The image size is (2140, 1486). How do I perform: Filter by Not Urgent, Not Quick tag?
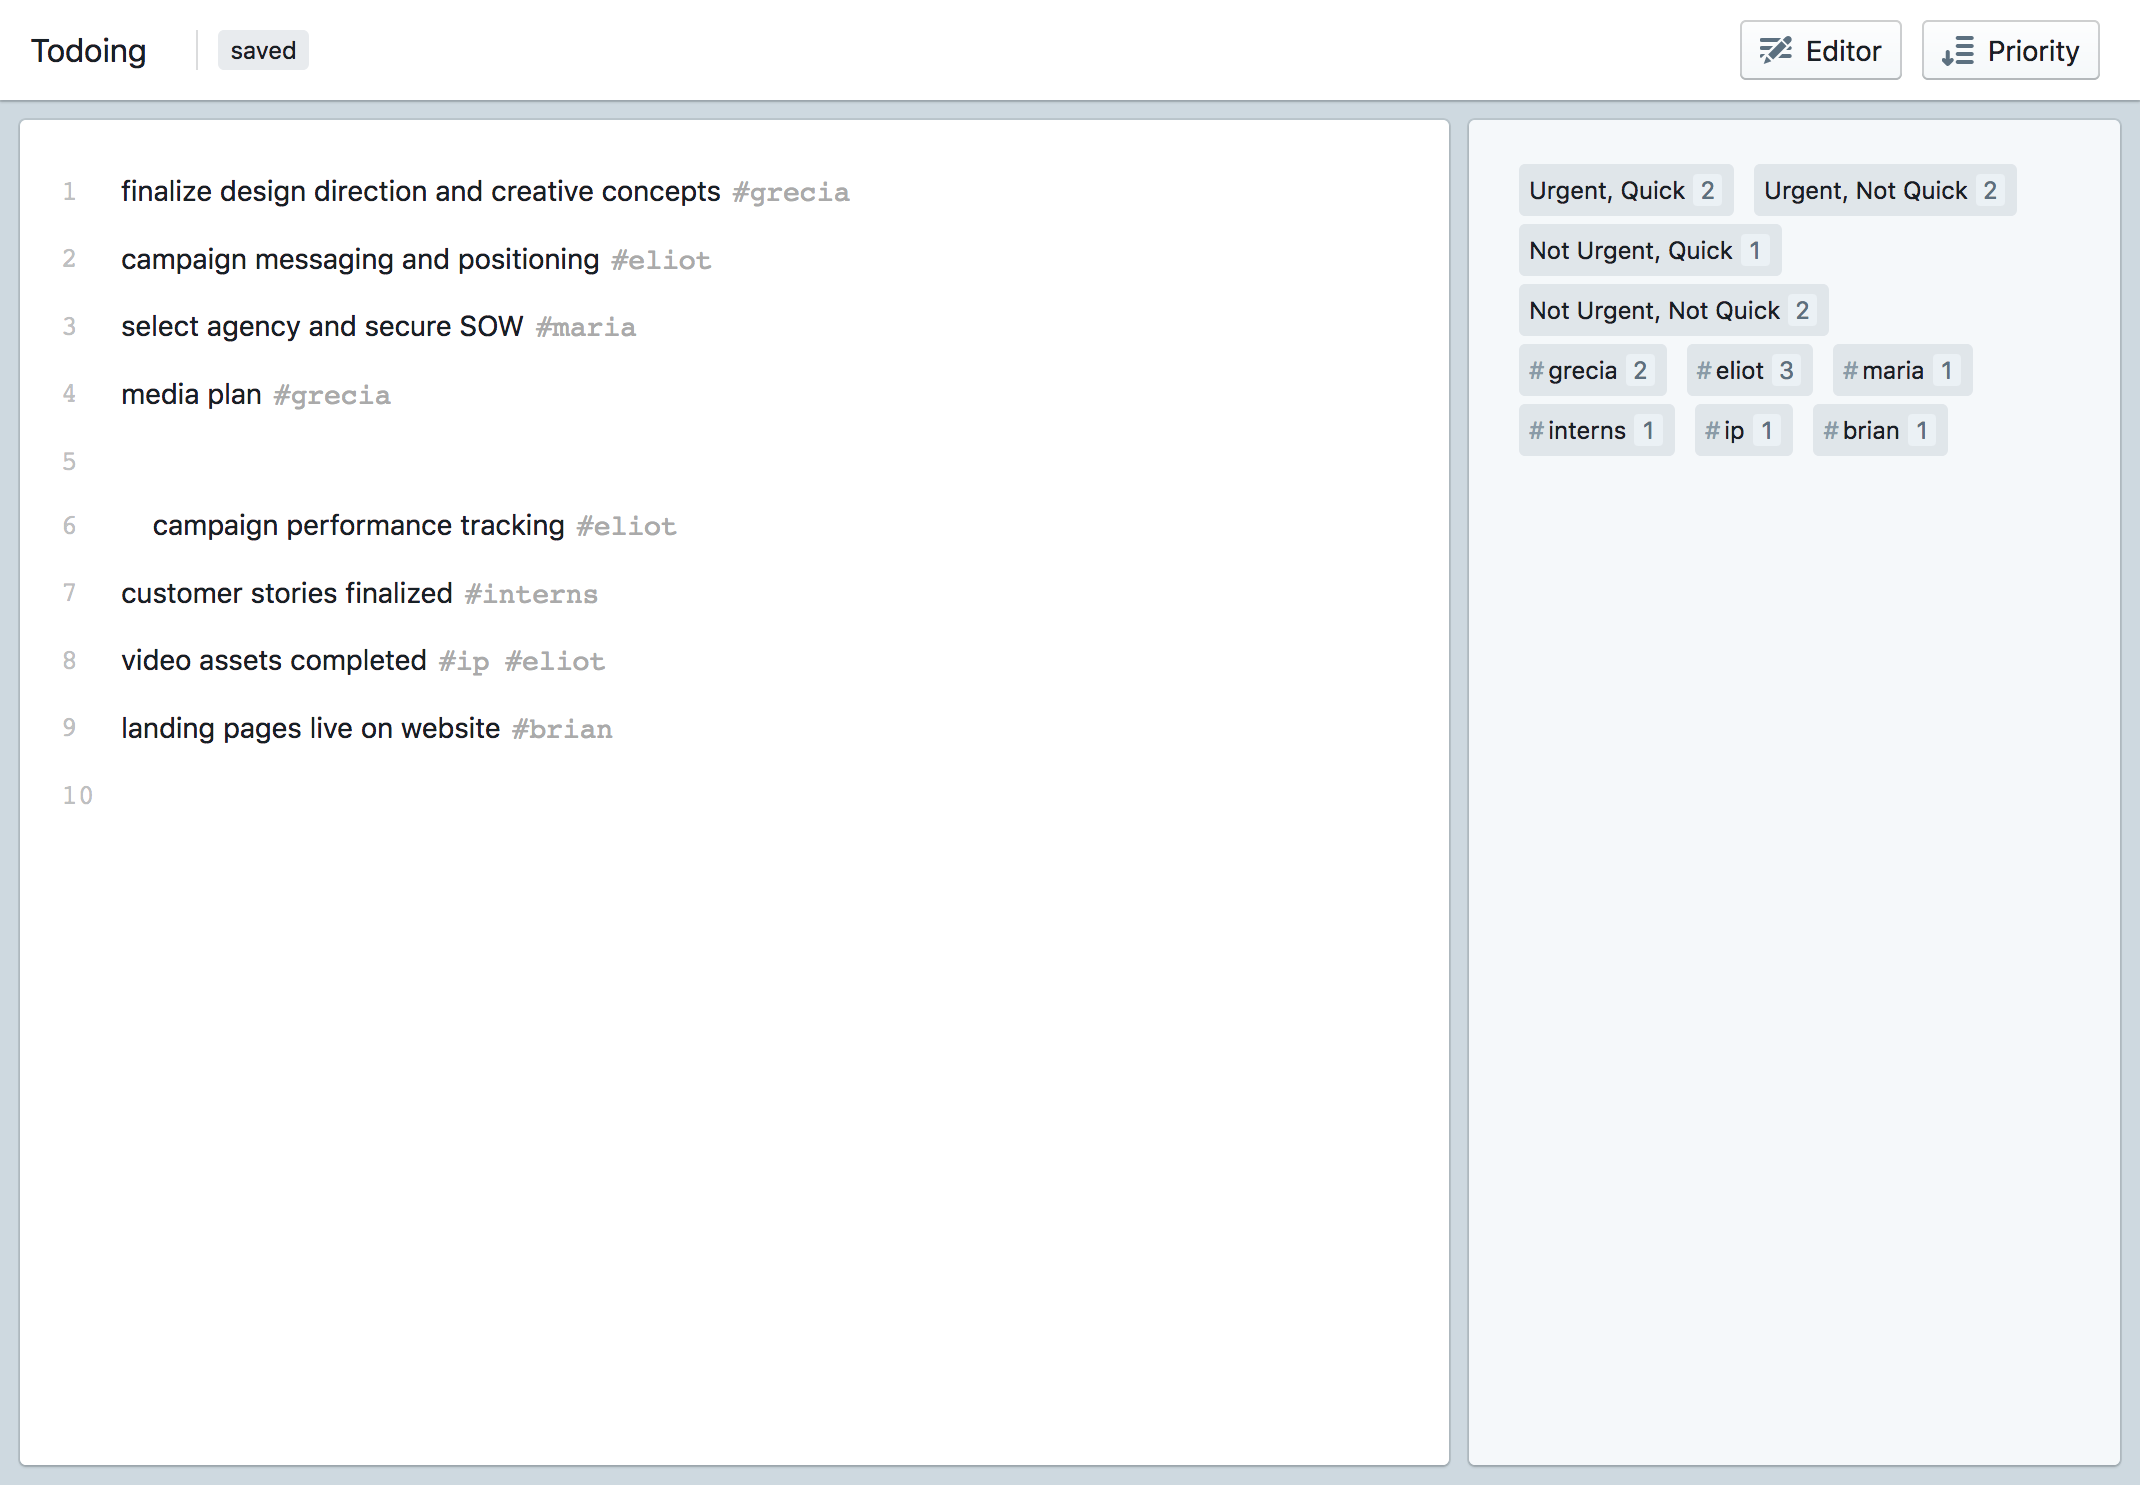coord(1673,310)
